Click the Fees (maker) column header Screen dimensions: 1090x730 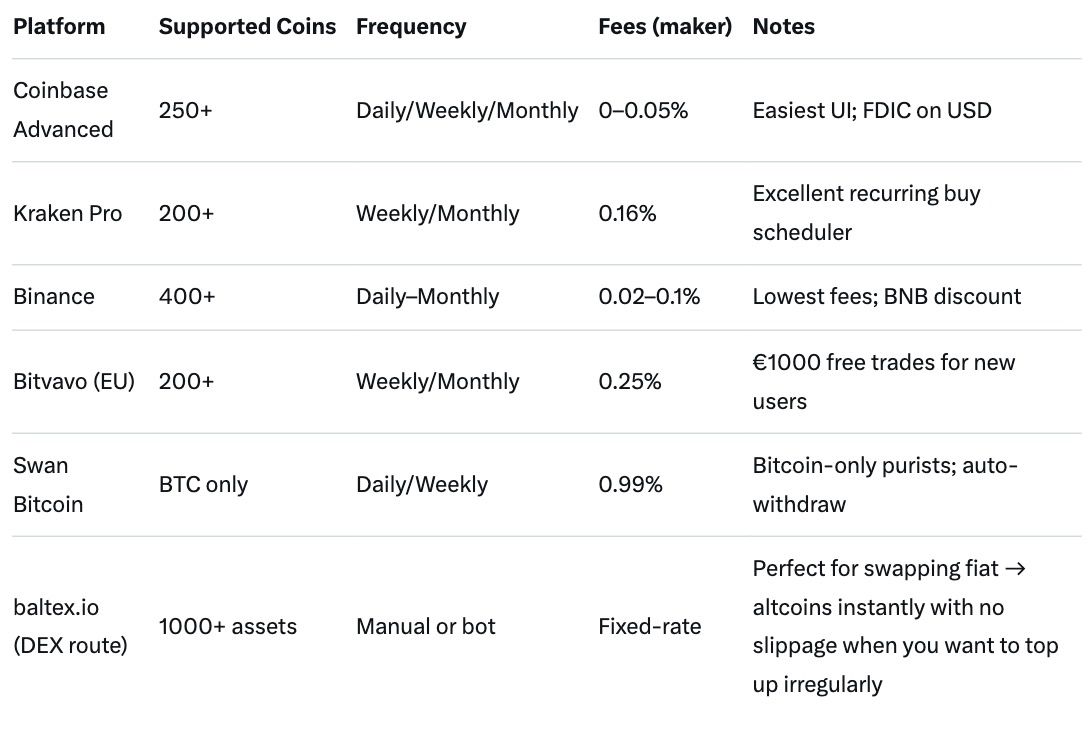point(665,27)
